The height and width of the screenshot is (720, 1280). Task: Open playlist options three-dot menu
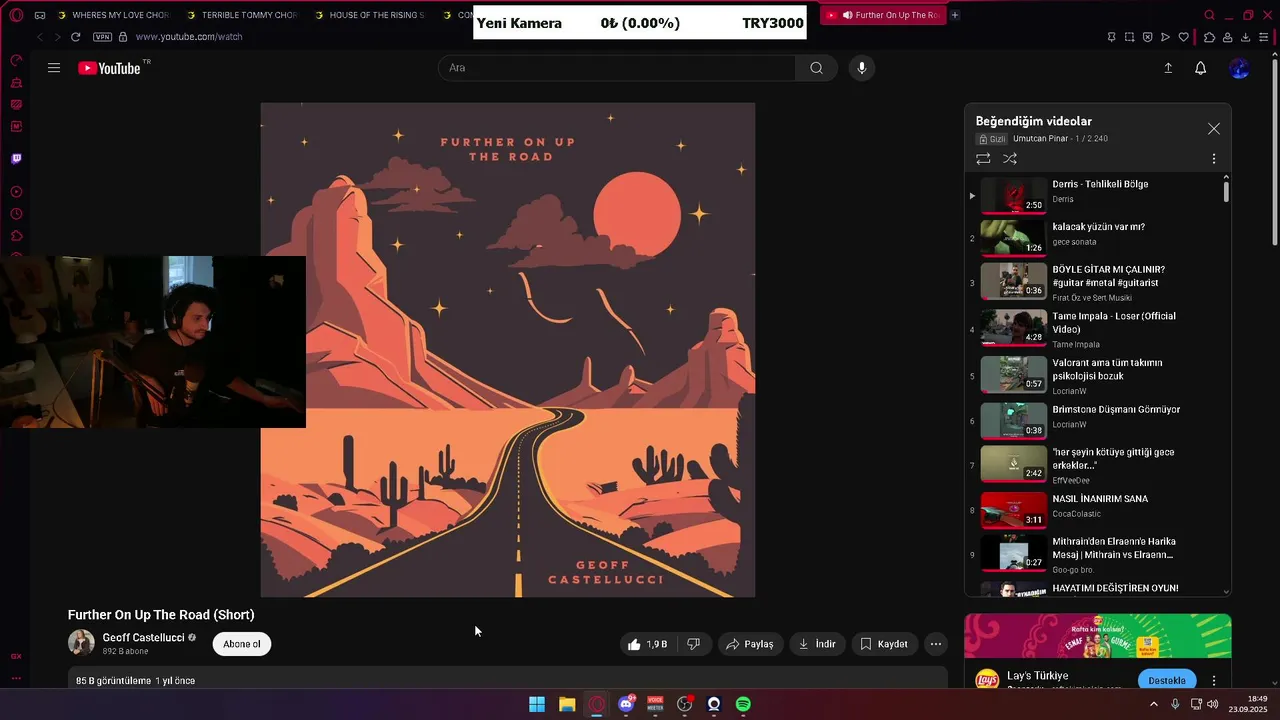(1214, 159)
